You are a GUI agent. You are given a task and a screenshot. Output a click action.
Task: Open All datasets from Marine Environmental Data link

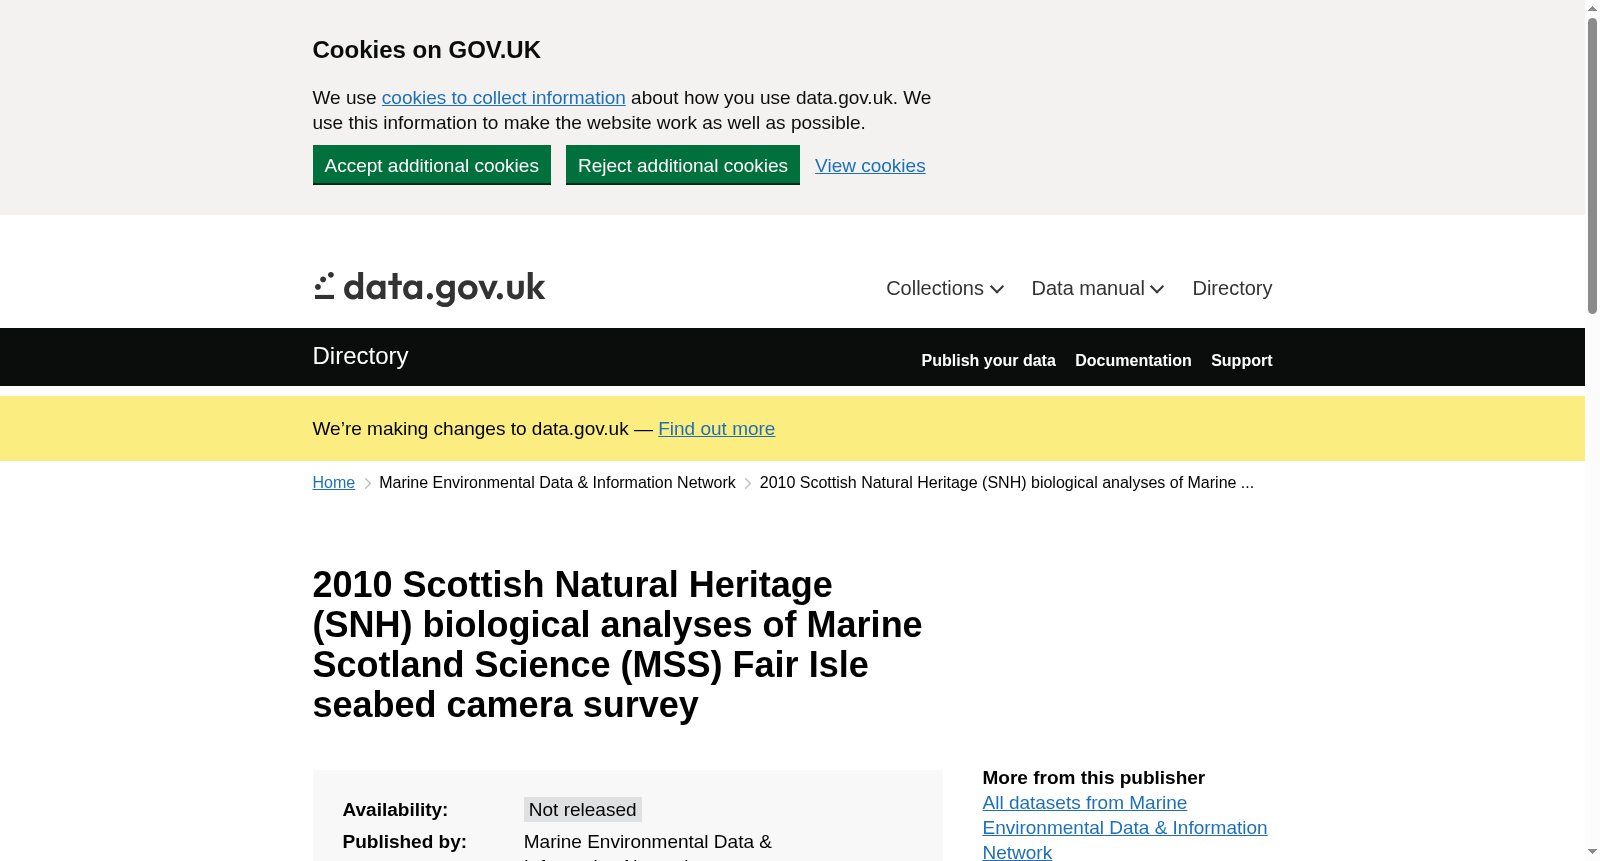(1124, 828)
